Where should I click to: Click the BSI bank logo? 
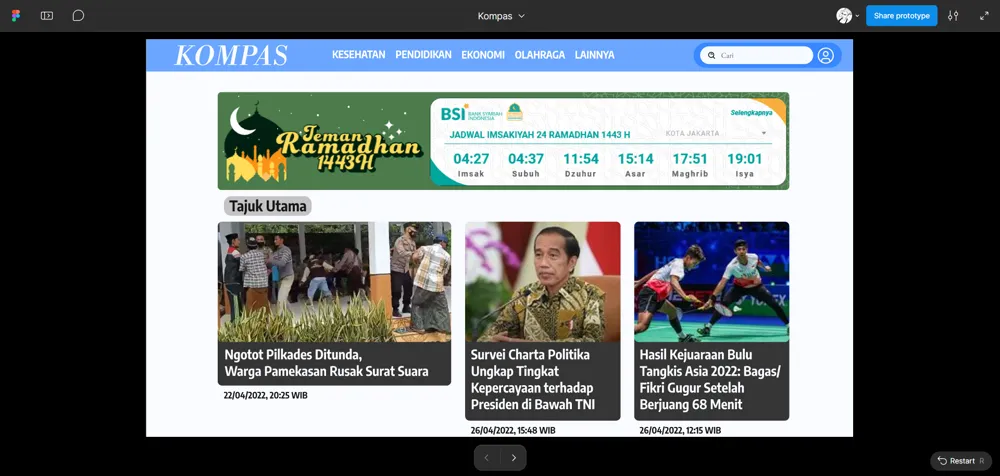[x=472, y=114]
